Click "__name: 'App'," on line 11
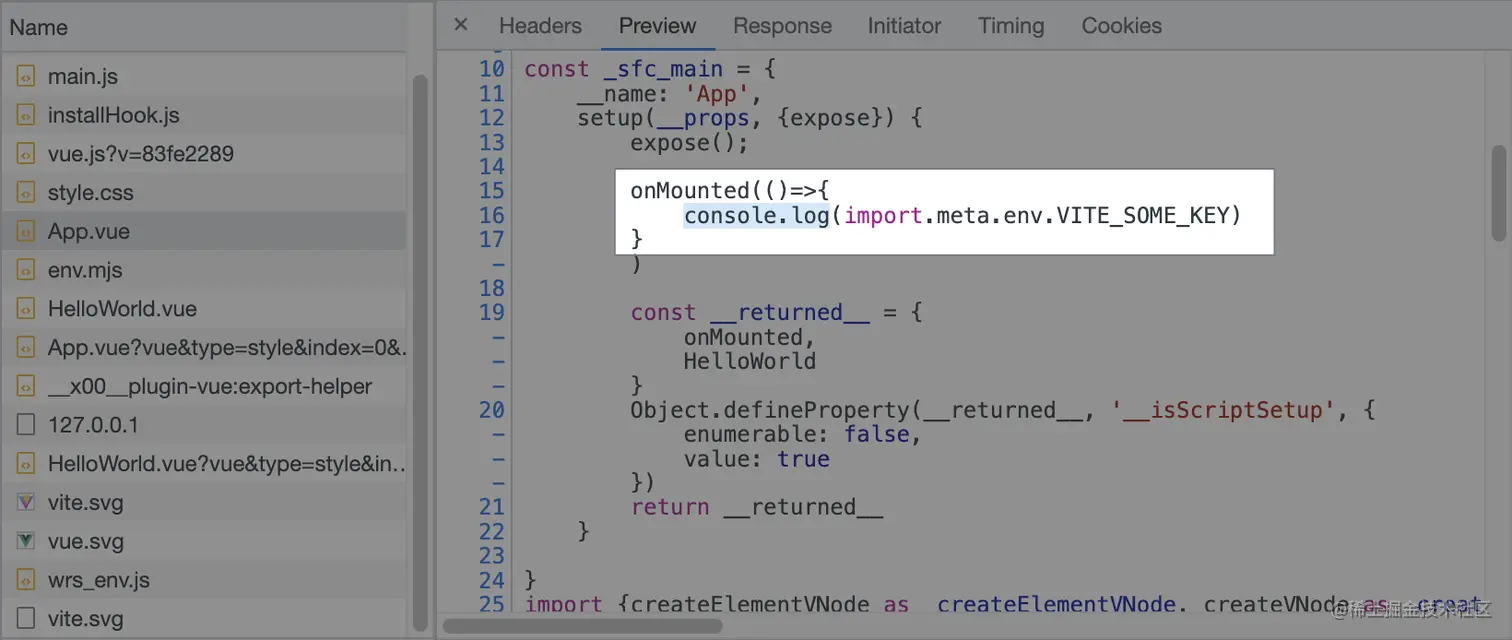 point(670,95)
